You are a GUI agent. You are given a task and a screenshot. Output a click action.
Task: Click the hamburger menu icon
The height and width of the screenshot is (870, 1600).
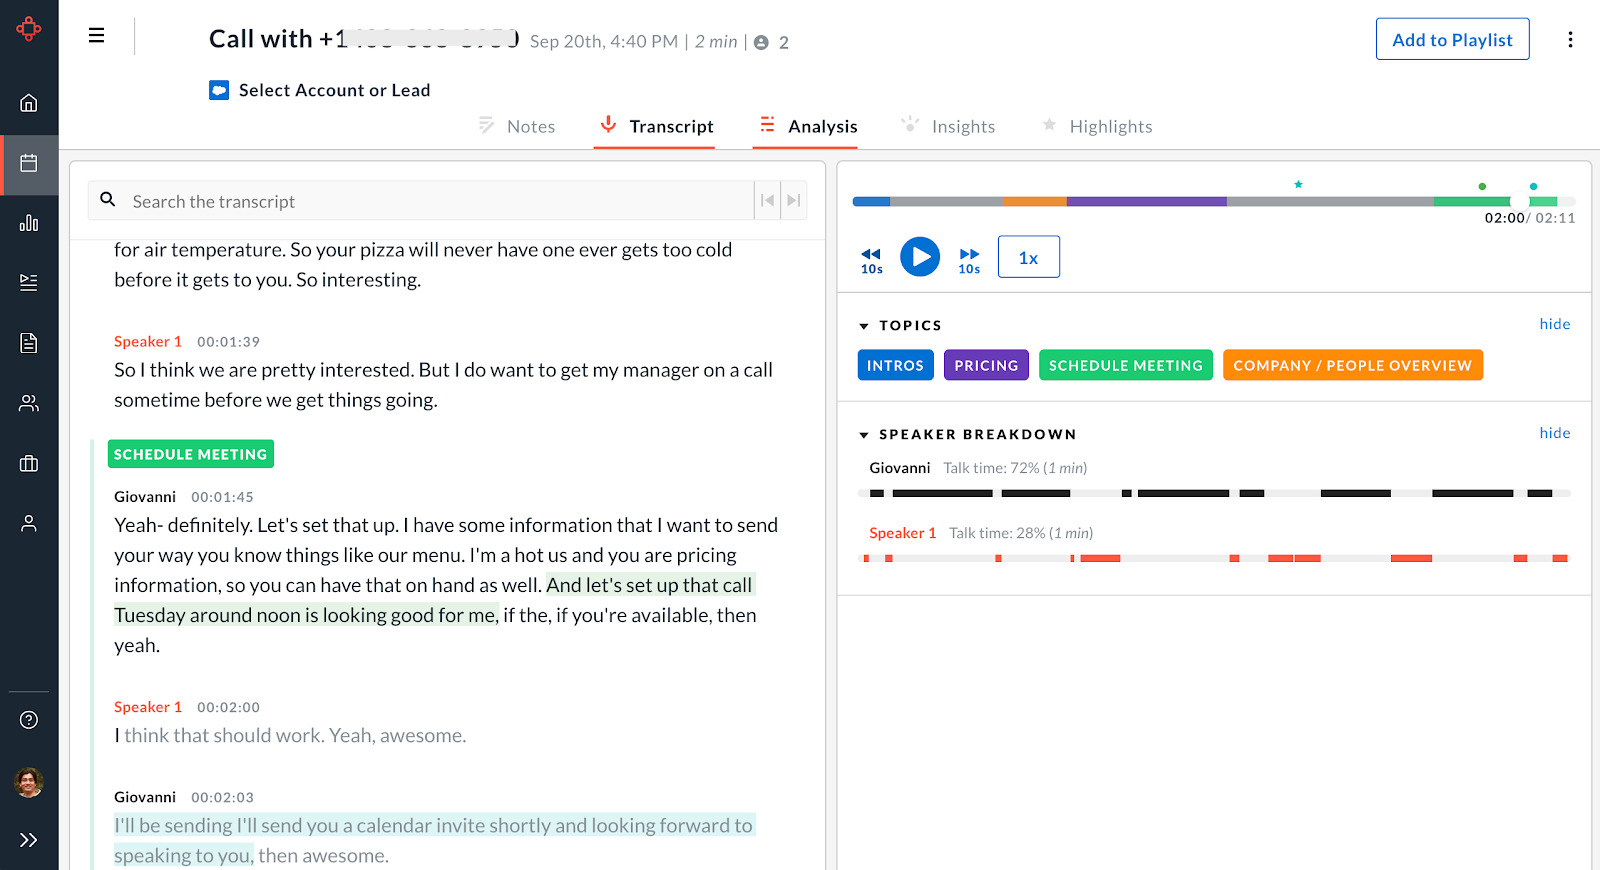(97, 36)
